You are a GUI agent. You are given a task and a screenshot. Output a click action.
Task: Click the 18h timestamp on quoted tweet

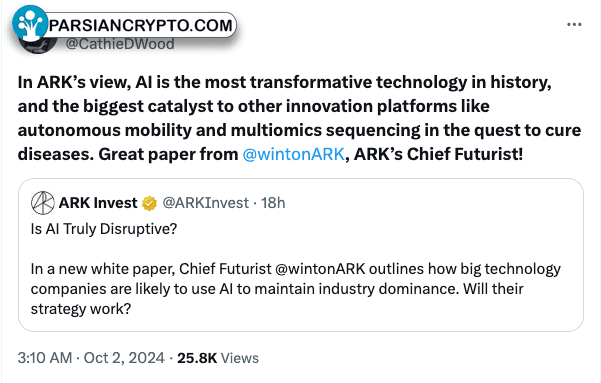point(273,203)
